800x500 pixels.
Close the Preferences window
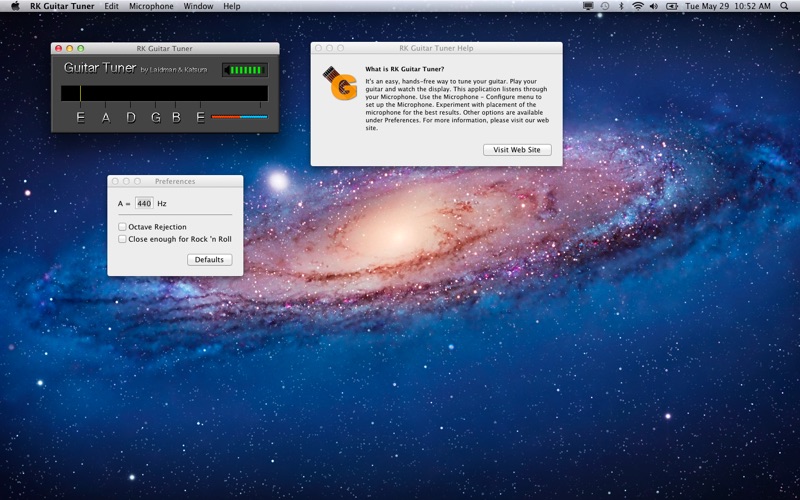point(115,181)
